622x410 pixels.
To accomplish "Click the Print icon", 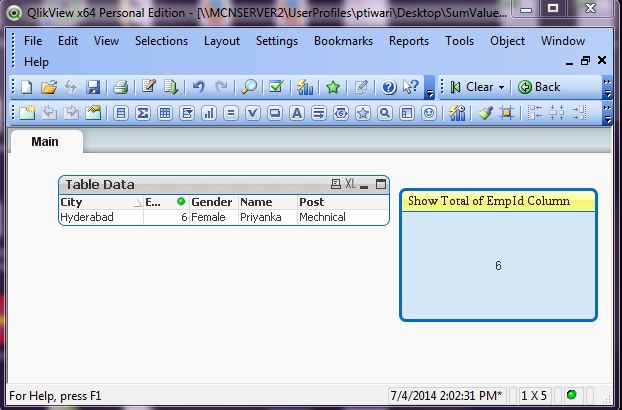I will [x=120, y=87].
